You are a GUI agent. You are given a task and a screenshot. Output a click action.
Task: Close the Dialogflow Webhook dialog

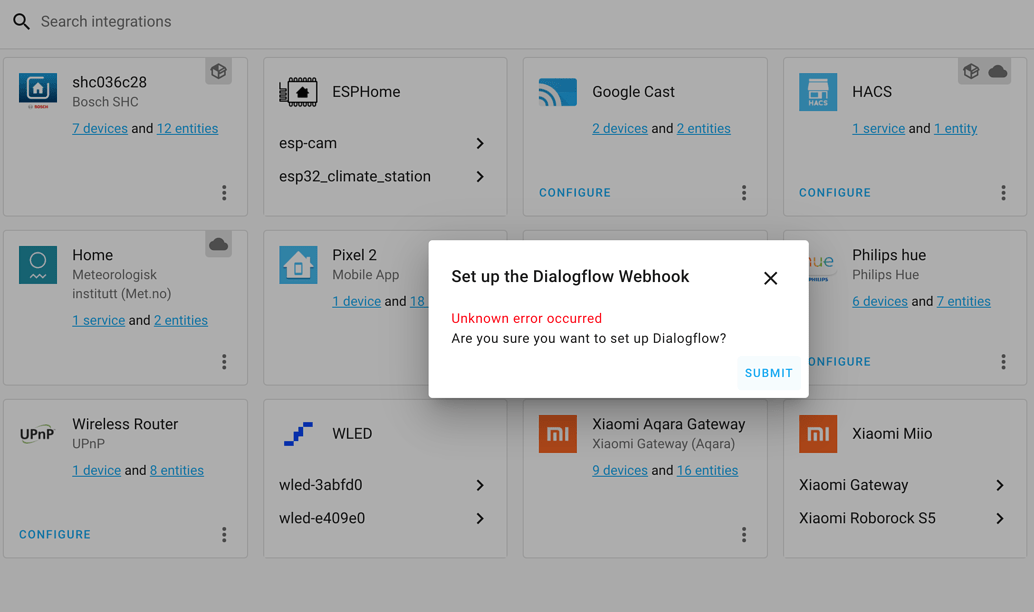(x=770, y=278)
